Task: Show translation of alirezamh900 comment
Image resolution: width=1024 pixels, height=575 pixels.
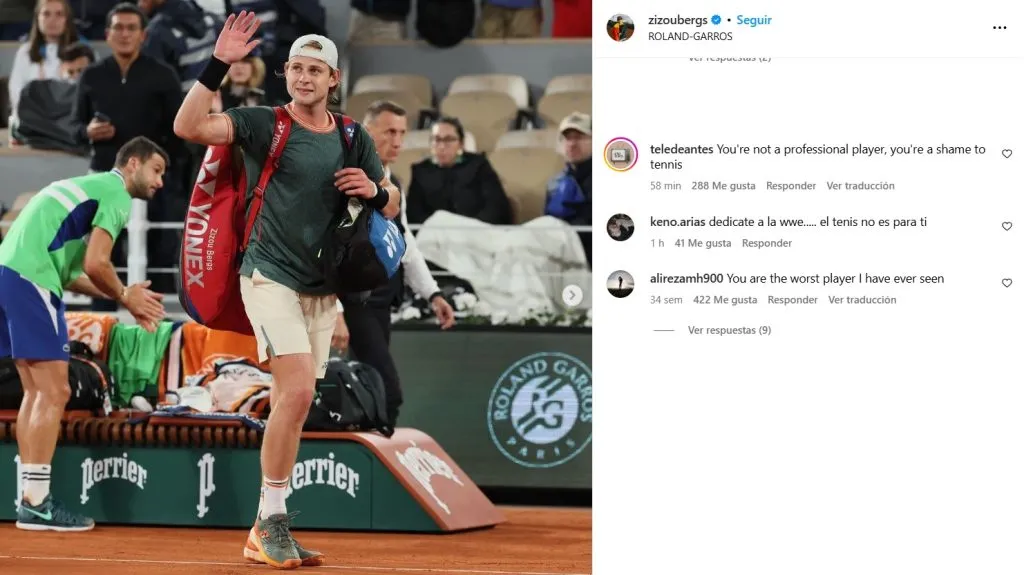Action: [862, 299]
